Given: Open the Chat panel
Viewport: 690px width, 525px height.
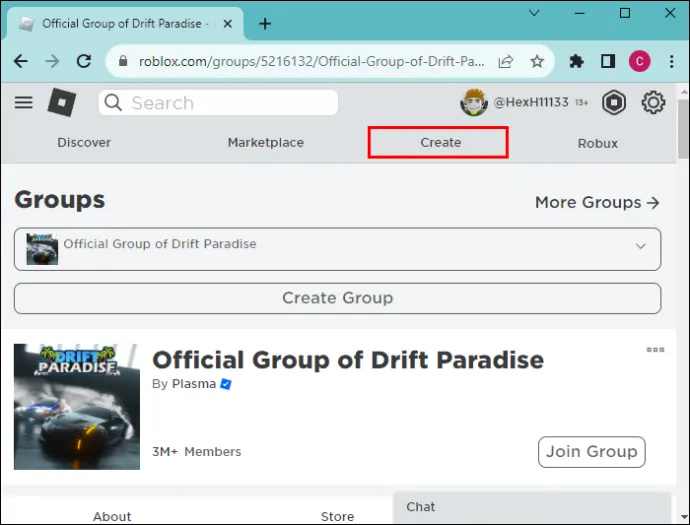Looking at the screenshot, I should [x=532, y=507].
